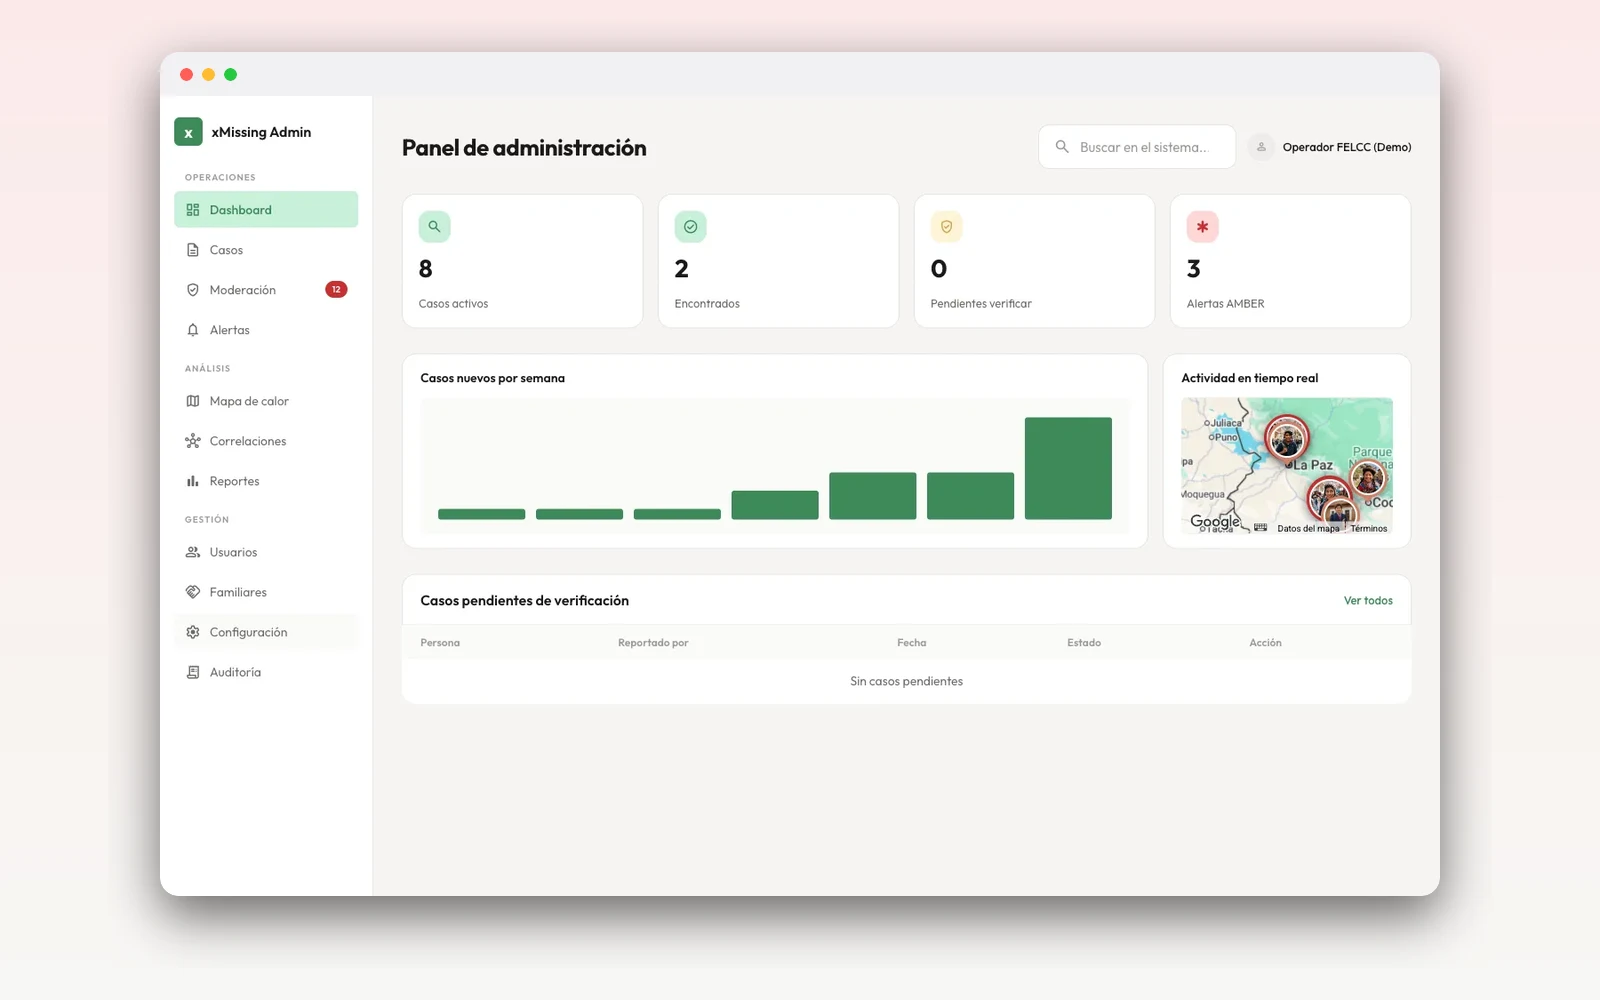This screenshot has height=1000, width=1600.
Task: Click the Actividad en tiempo real title
Action: click(x=1250, y=378)
